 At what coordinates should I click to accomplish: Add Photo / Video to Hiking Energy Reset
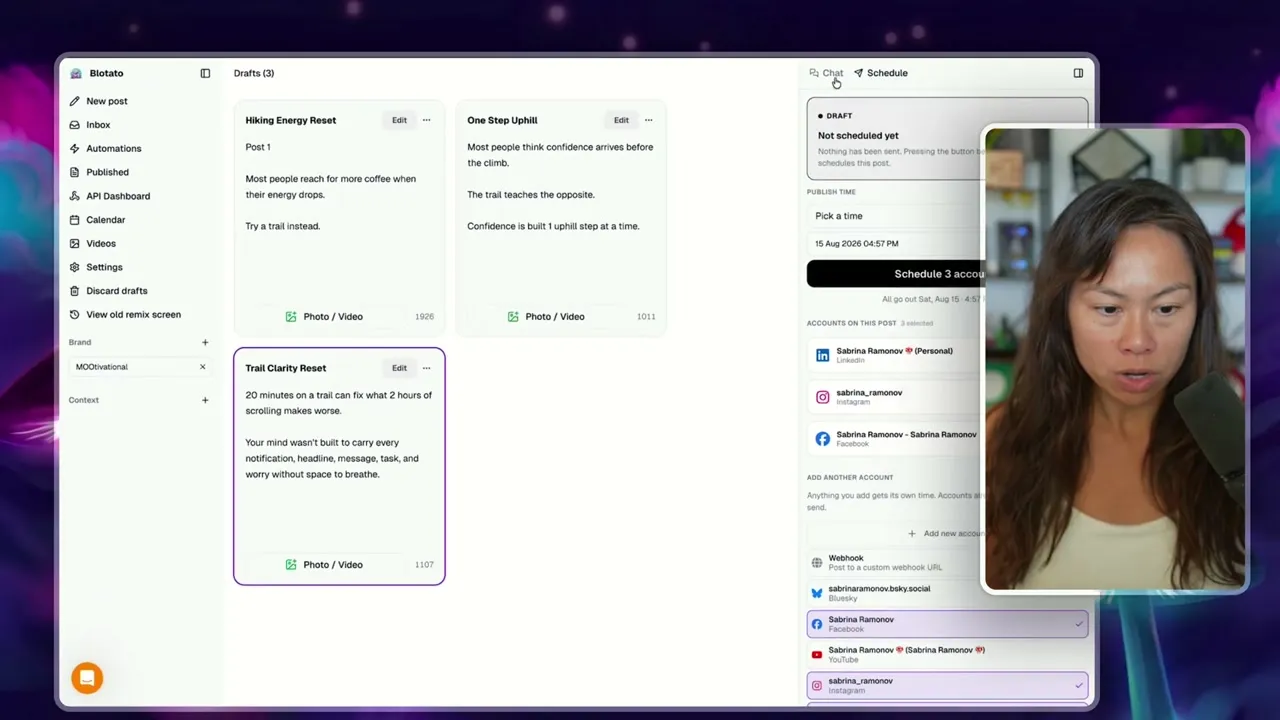point(324,316)
